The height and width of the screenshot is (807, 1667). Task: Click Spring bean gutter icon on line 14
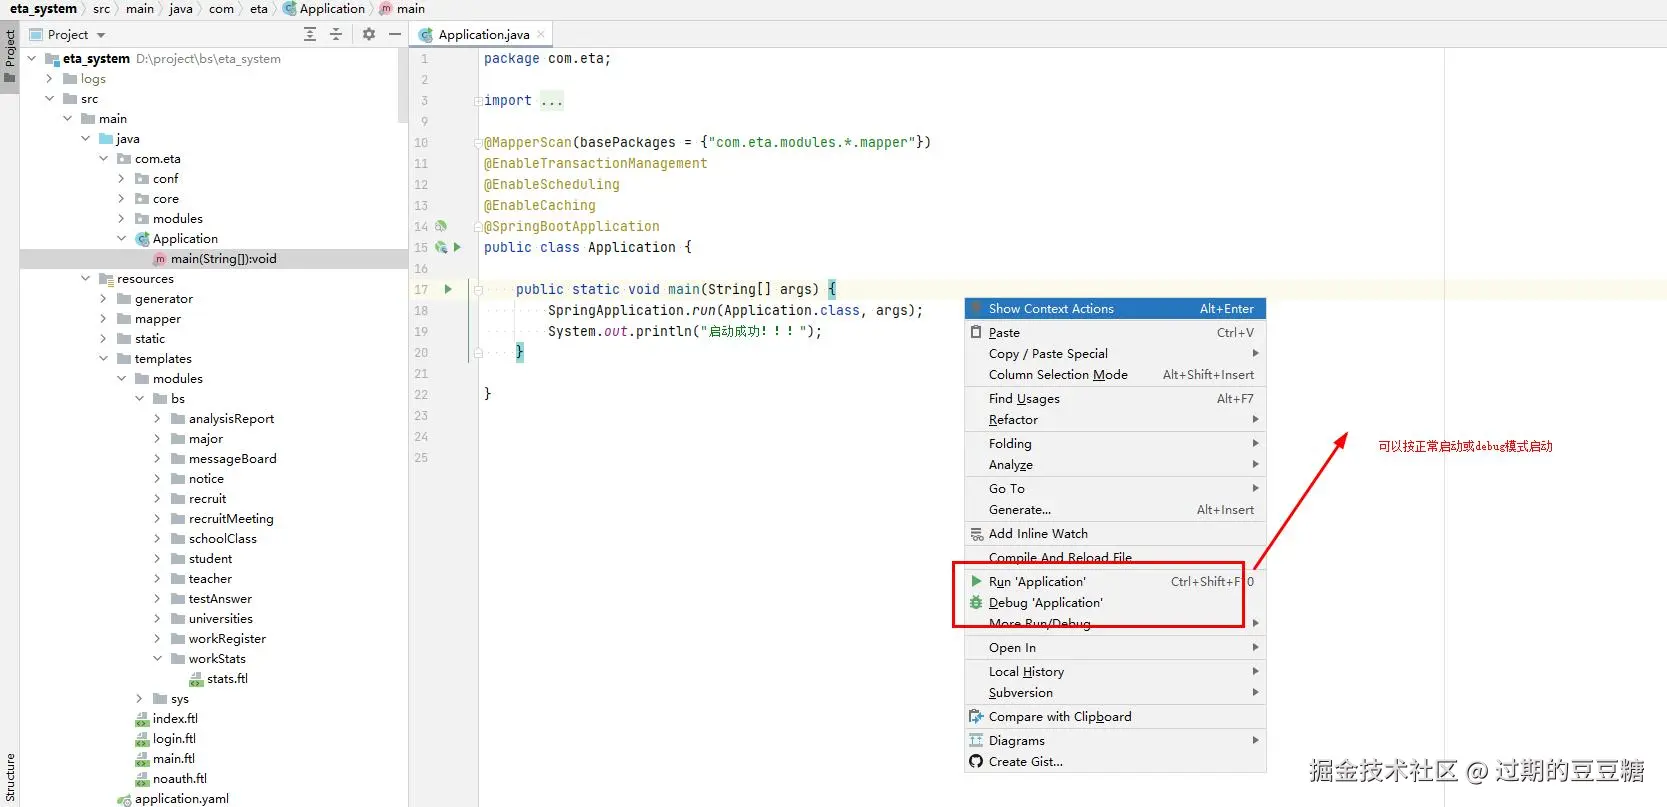[x=441, y=226]
